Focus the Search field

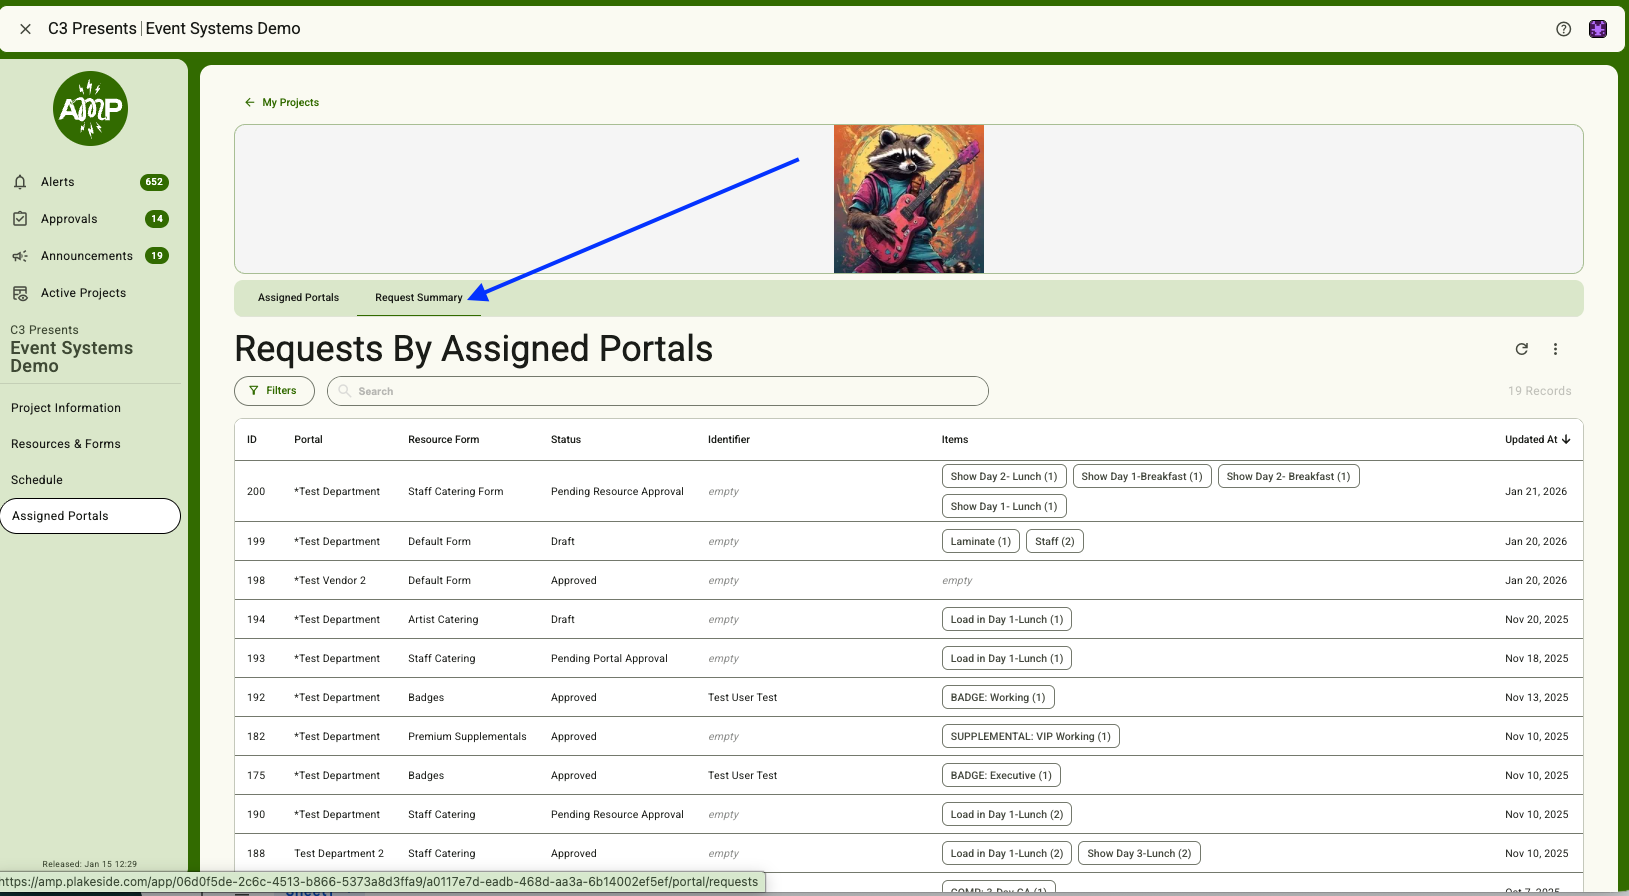tap(658, 391)
